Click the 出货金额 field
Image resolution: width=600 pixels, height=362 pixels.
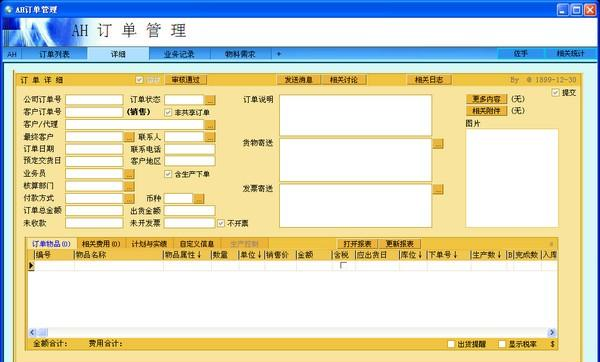(x=190, y=211)
